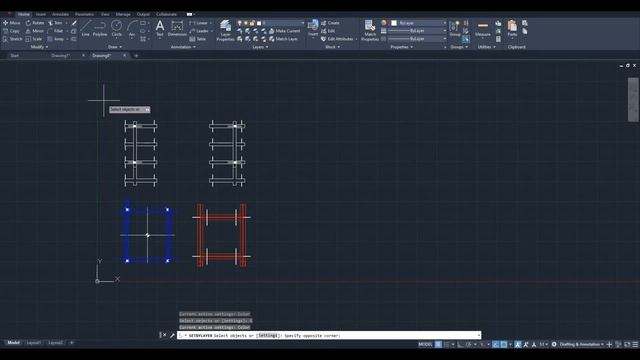Select the Stretch tool
The height and width of the screenshot is (360, 640).
coord(12,39)
